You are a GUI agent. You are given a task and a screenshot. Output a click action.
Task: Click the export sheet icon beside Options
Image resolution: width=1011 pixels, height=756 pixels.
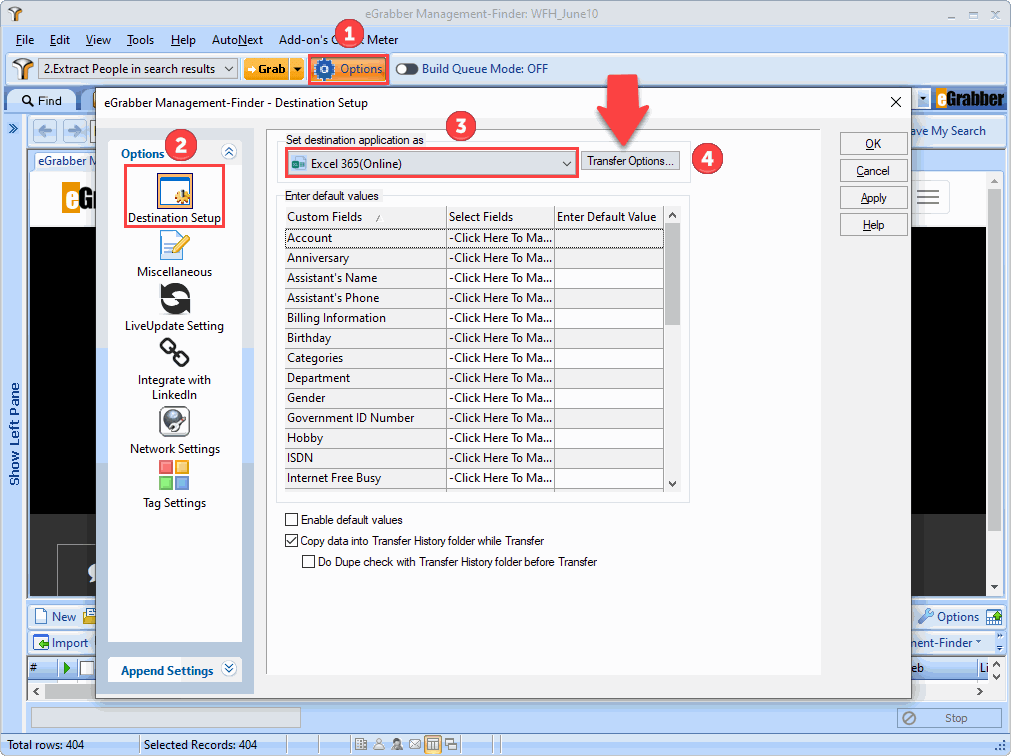click(x=994, y=617)
